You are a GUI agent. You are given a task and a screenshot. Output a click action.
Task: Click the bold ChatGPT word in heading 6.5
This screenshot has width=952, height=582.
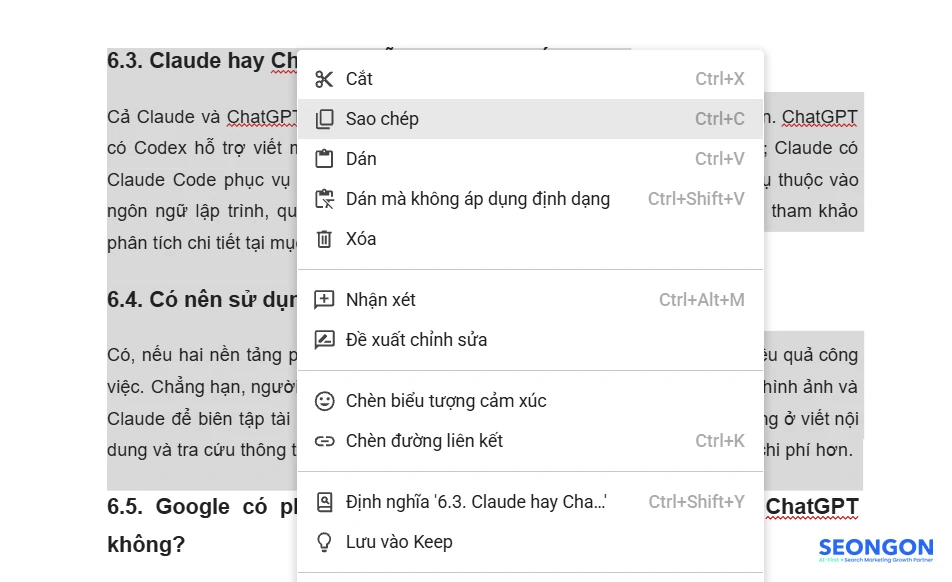[x=812, y=507]
